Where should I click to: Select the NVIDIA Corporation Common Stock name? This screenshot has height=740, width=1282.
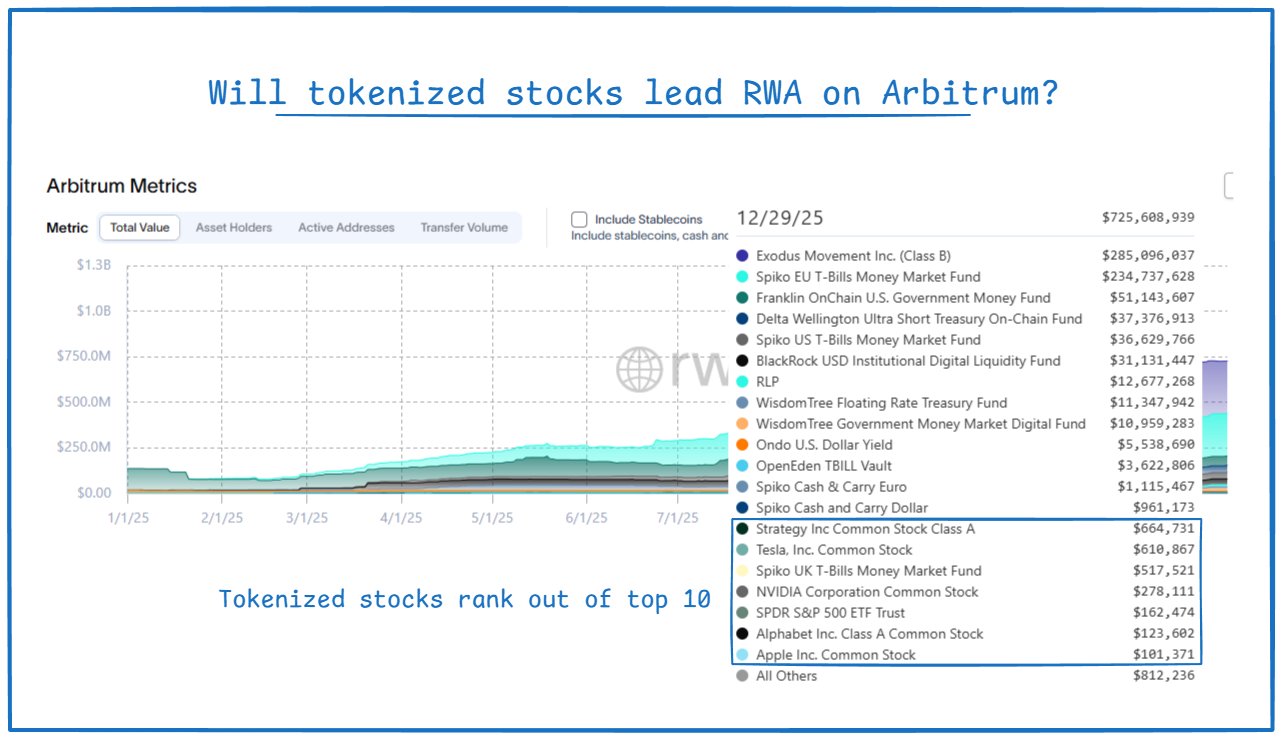coord(867,592)
